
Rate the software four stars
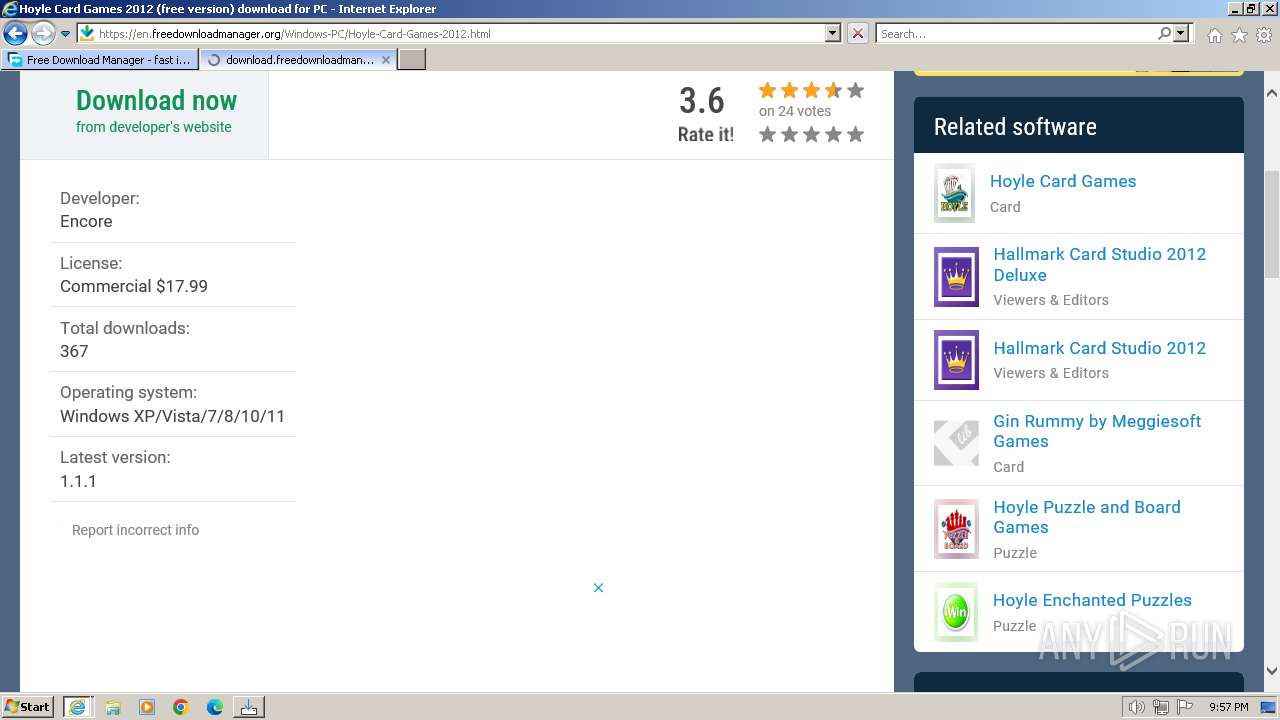(833, 134)
